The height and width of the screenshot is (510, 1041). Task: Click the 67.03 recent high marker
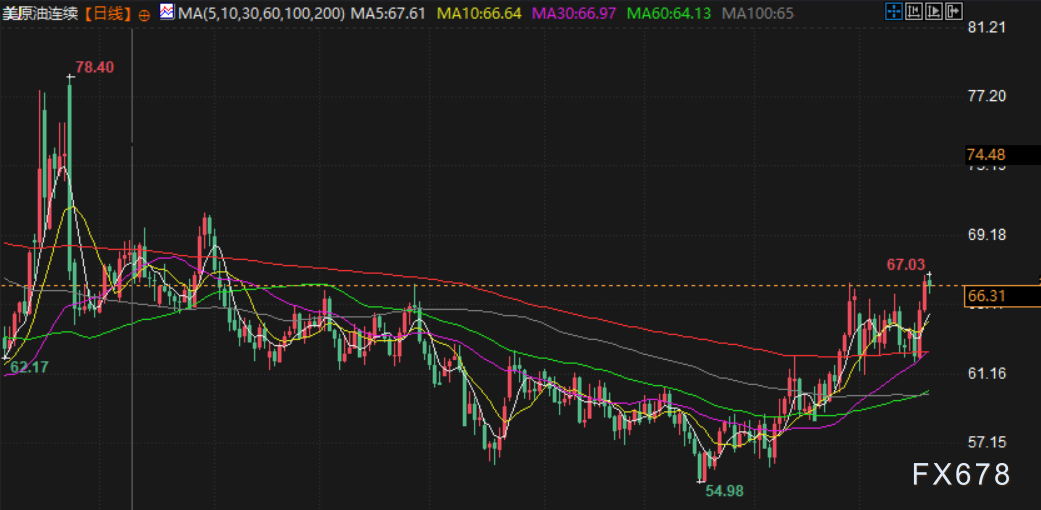(906, 264)
